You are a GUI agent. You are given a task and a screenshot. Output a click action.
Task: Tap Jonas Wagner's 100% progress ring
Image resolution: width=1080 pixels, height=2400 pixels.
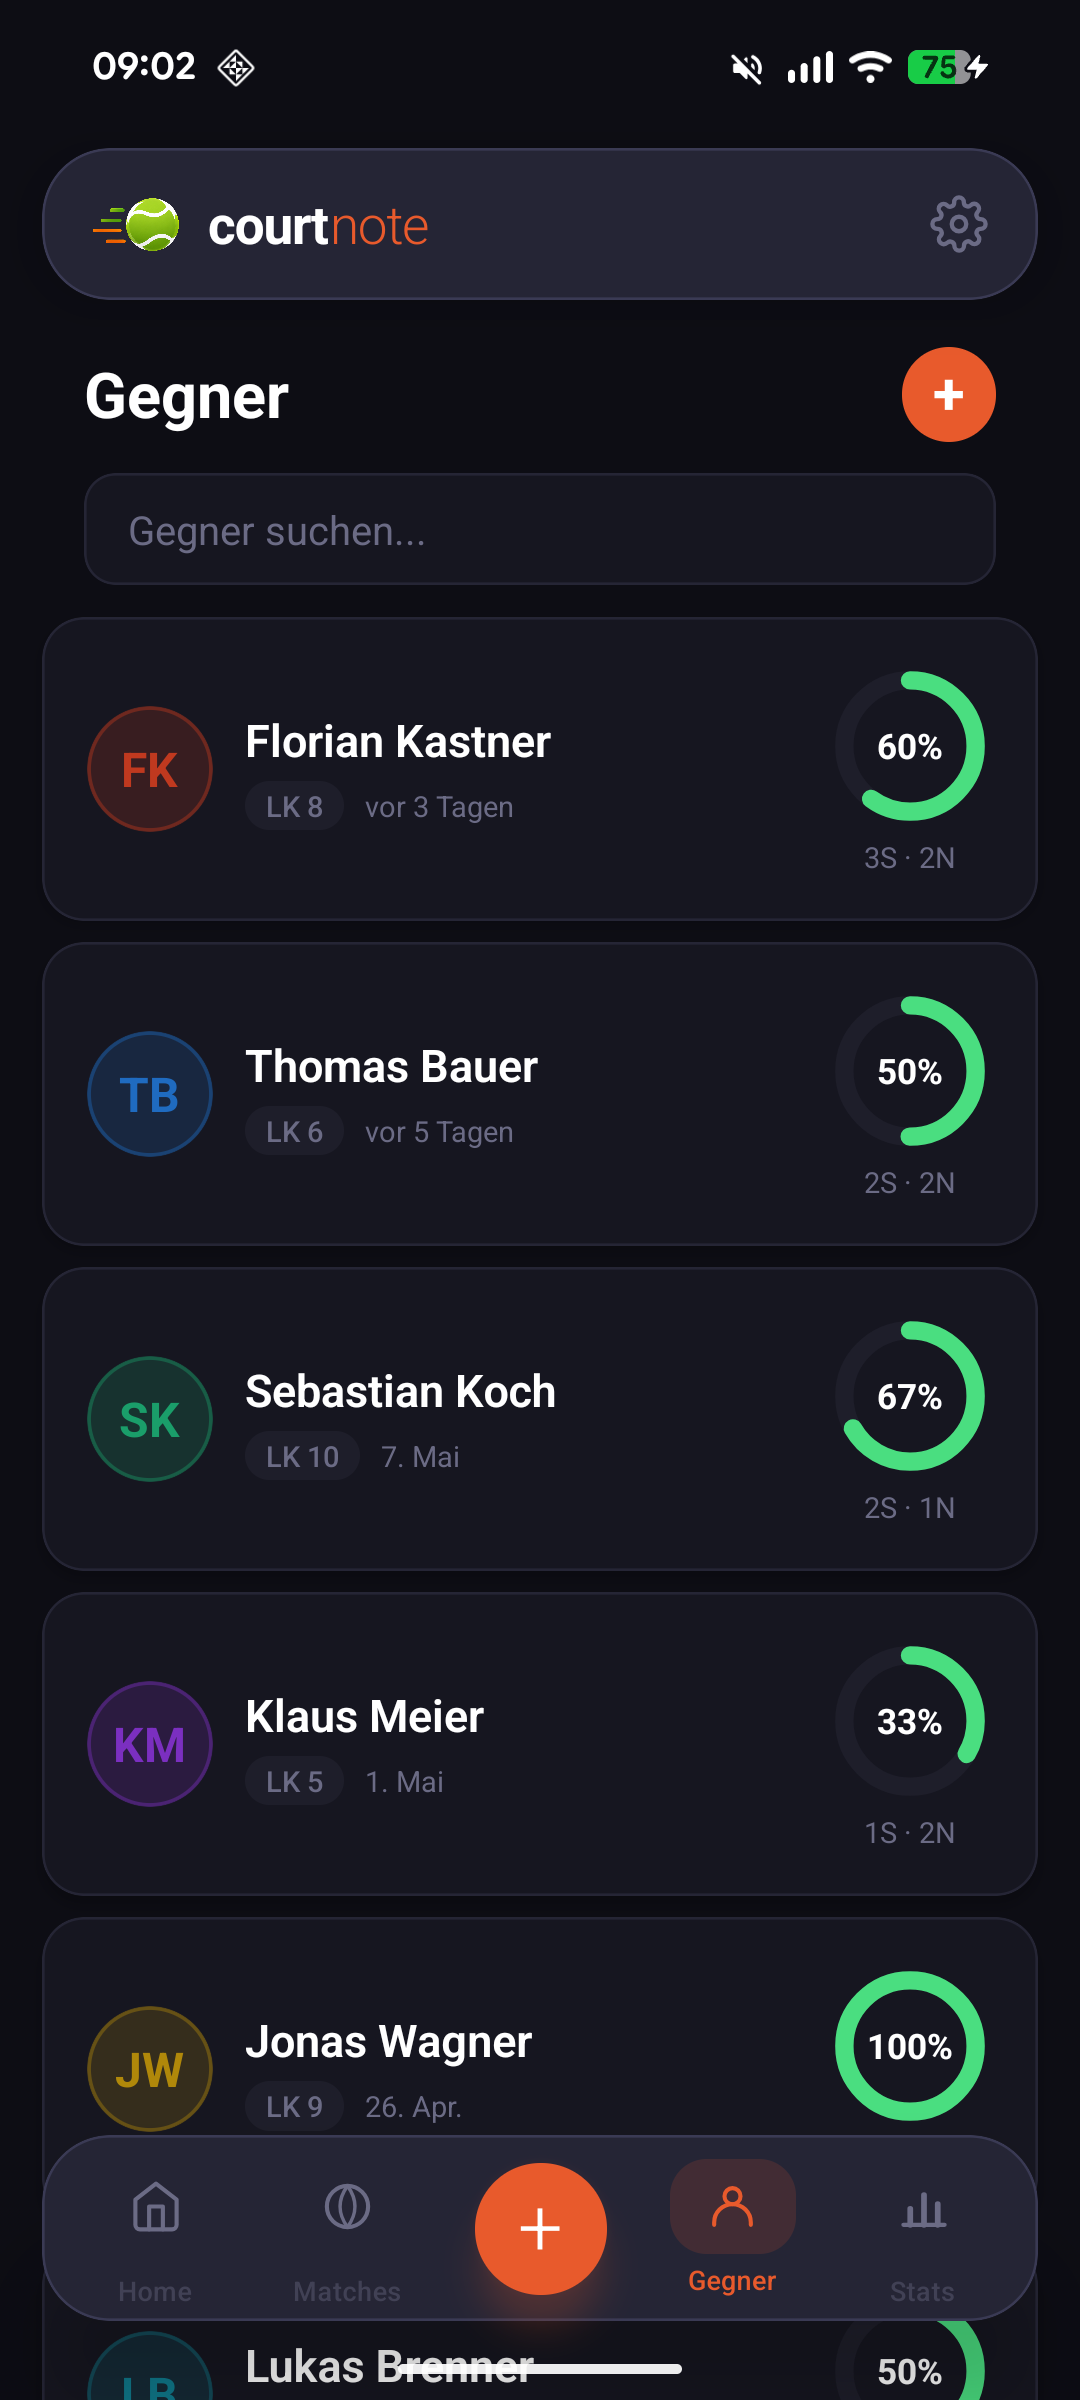point(910,2046)
